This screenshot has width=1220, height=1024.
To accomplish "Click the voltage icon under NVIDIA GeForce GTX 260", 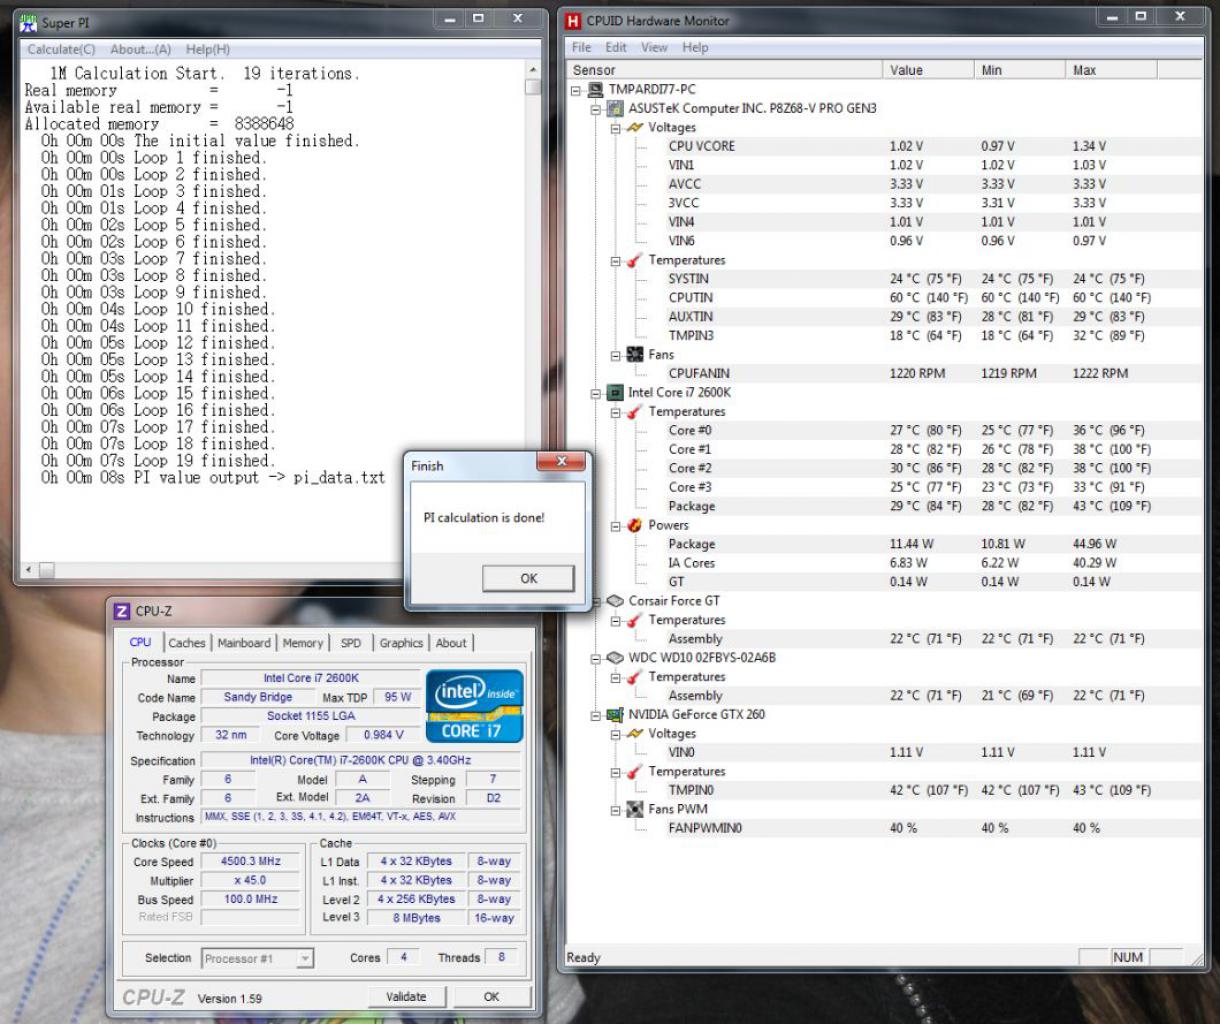I will 635,733.
